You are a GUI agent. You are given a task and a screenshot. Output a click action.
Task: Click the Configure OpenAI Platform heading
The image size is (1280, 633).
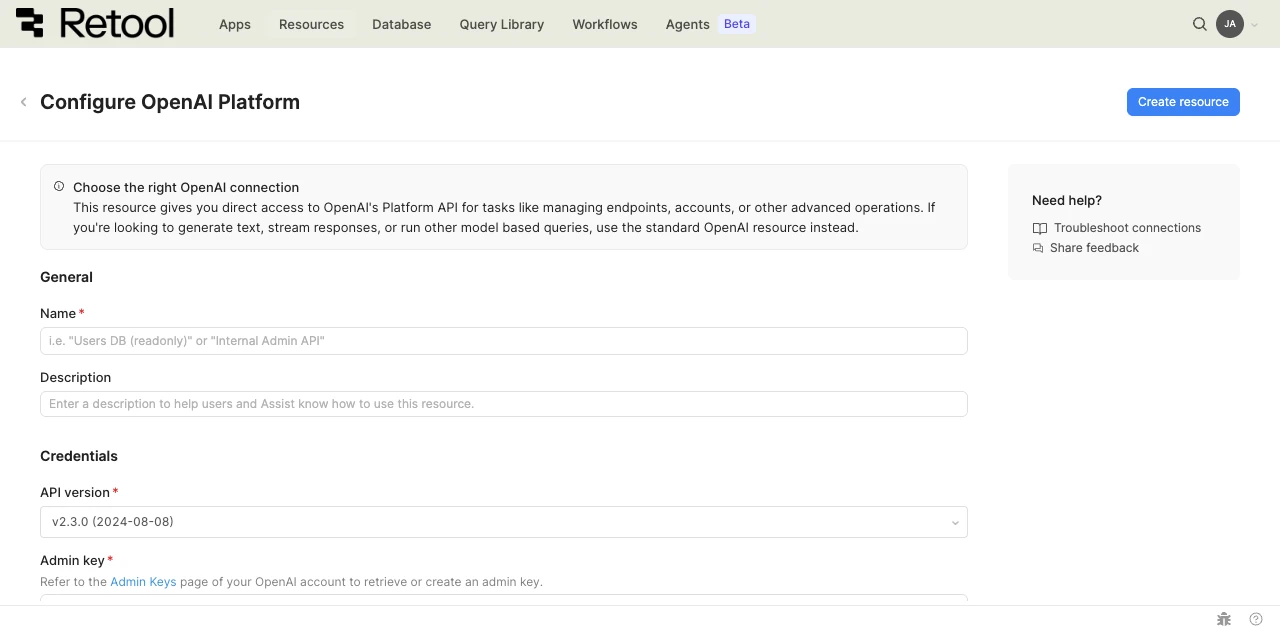[170, 102]
